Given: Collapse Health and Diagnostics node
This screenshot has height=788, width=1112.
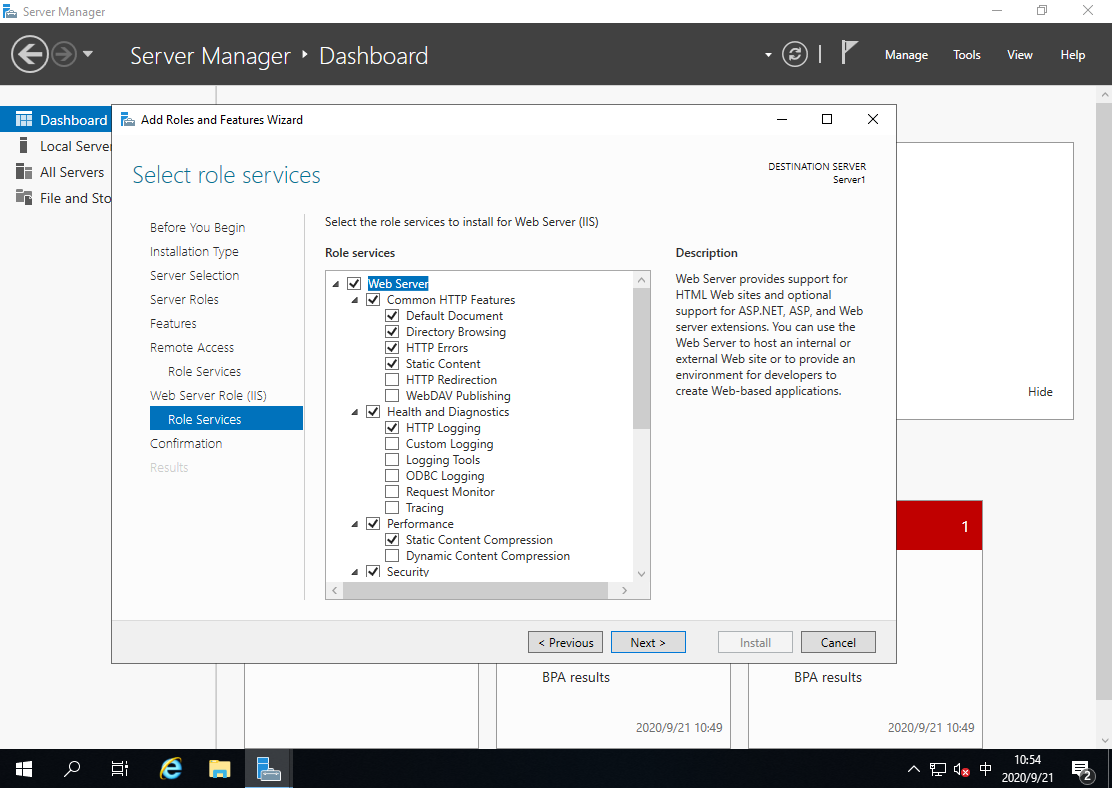Looking at the screenshot, I should tap(355, 412).
